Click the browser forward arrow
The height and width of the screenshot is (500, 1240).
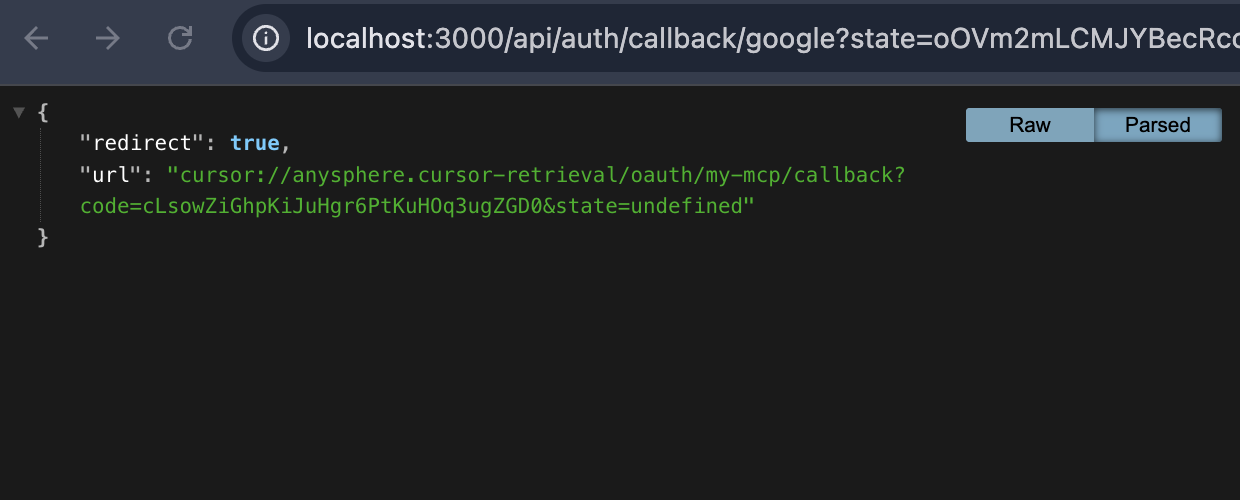pyautogui.click(x=107, y=39)
